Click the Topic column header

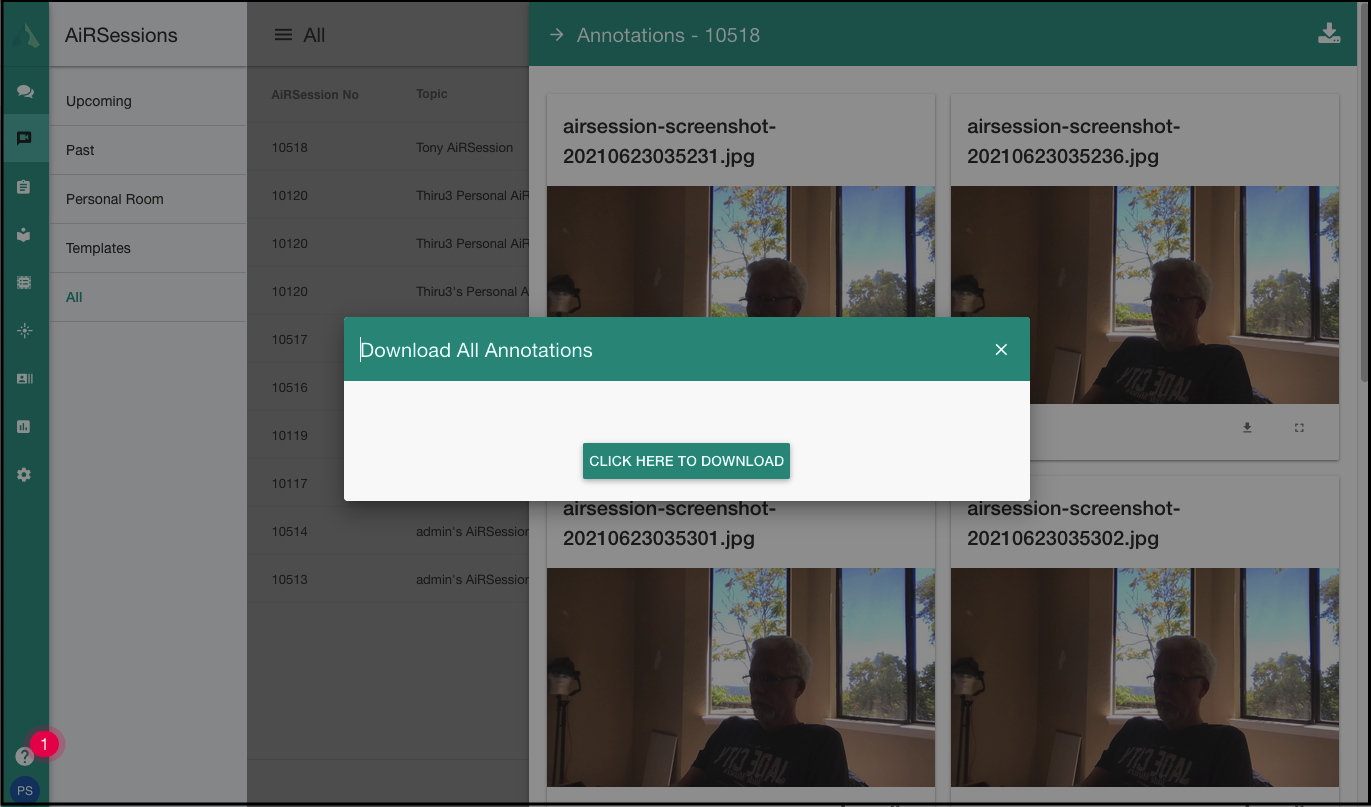click(432, 94)
